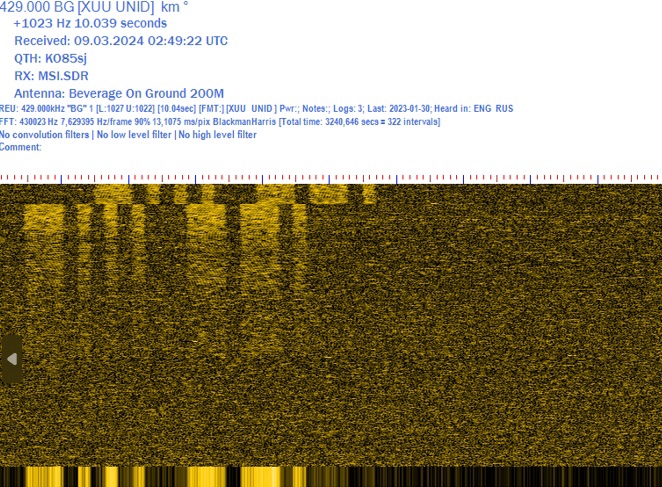The width and height of the screenshot is (662, 487).
Task: Click the "Comment:" label
Action: 21,147
